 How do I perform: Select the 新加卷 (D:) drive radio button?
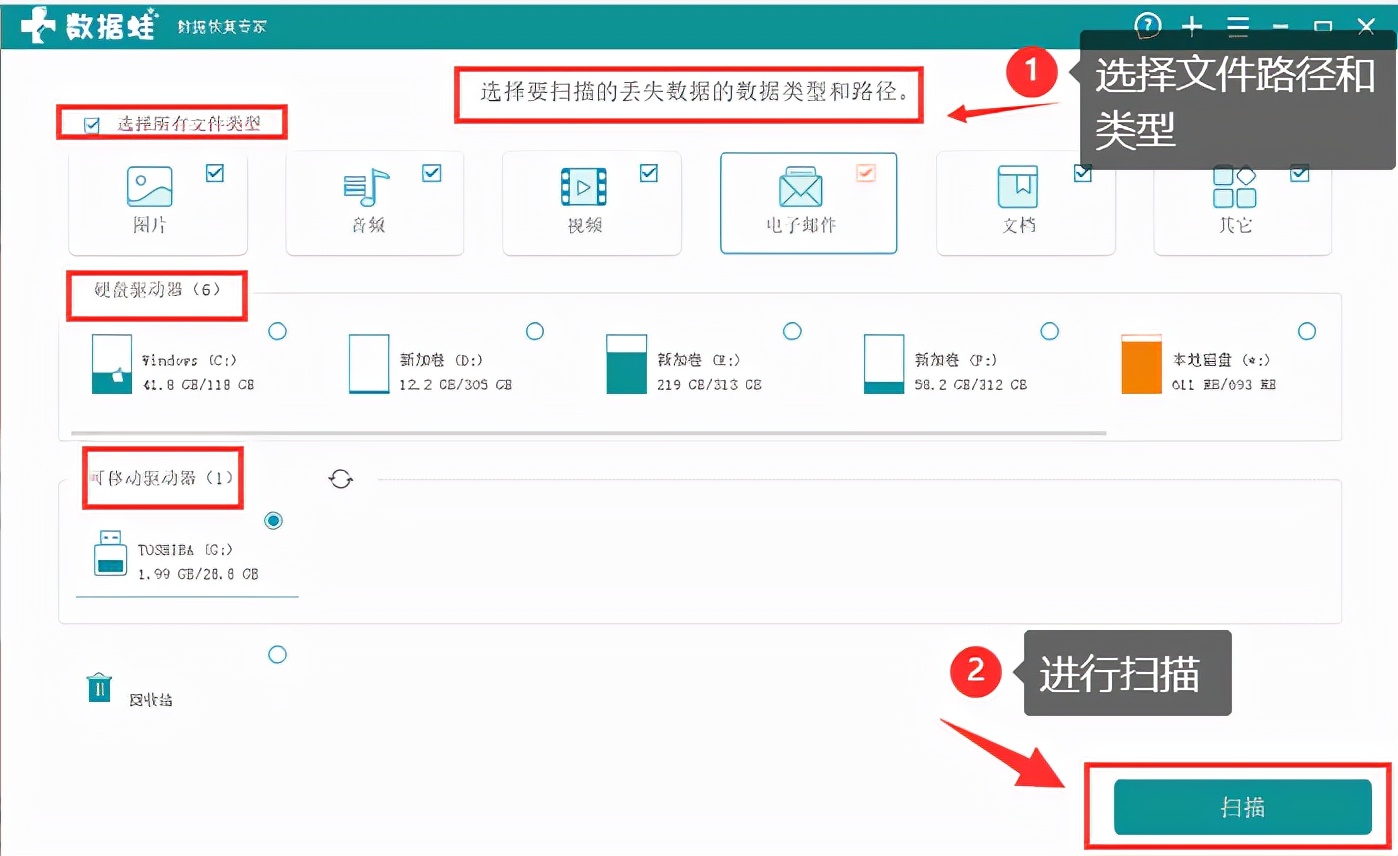(x=535, y=331)
